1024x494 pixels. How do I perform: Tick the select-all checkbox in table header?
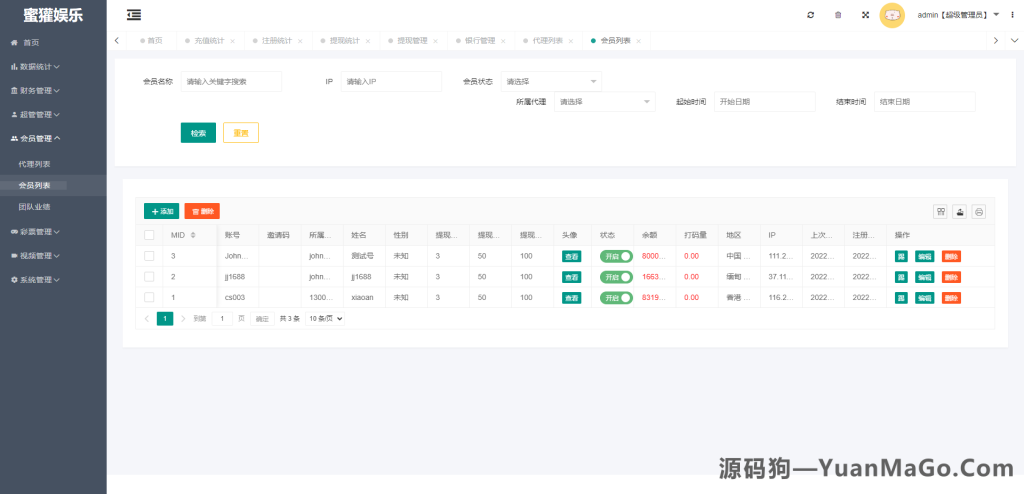click(x=150, y=235)
